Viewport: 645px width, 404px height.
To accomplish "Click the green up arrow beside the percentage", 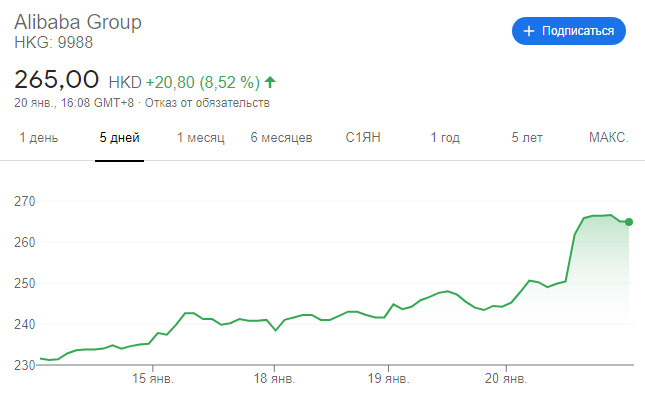I will (x=269, y=82).
